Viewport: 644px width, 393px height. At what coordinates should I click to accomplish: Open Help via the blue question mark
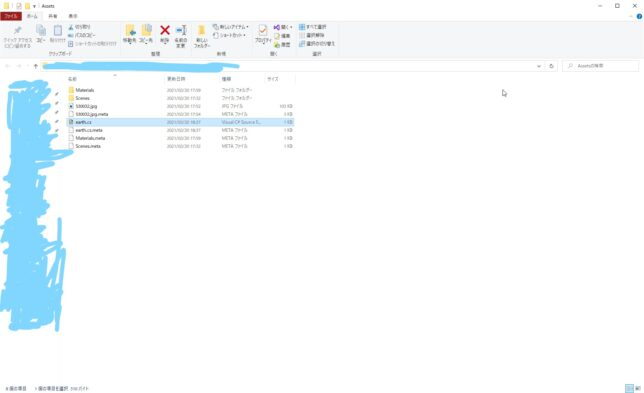point(639,16)
